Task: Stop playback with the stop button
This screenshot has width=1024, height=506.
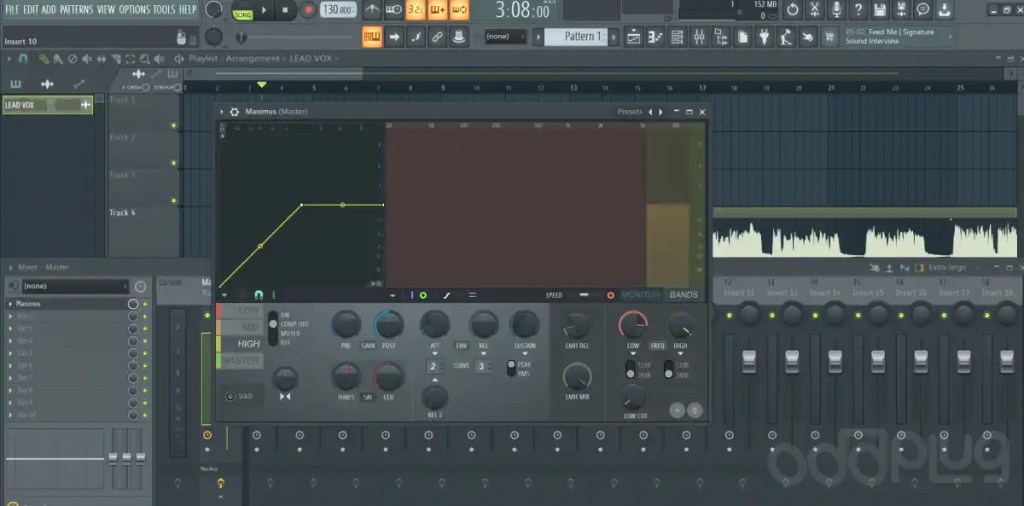Action: click(x=285, y=10)
